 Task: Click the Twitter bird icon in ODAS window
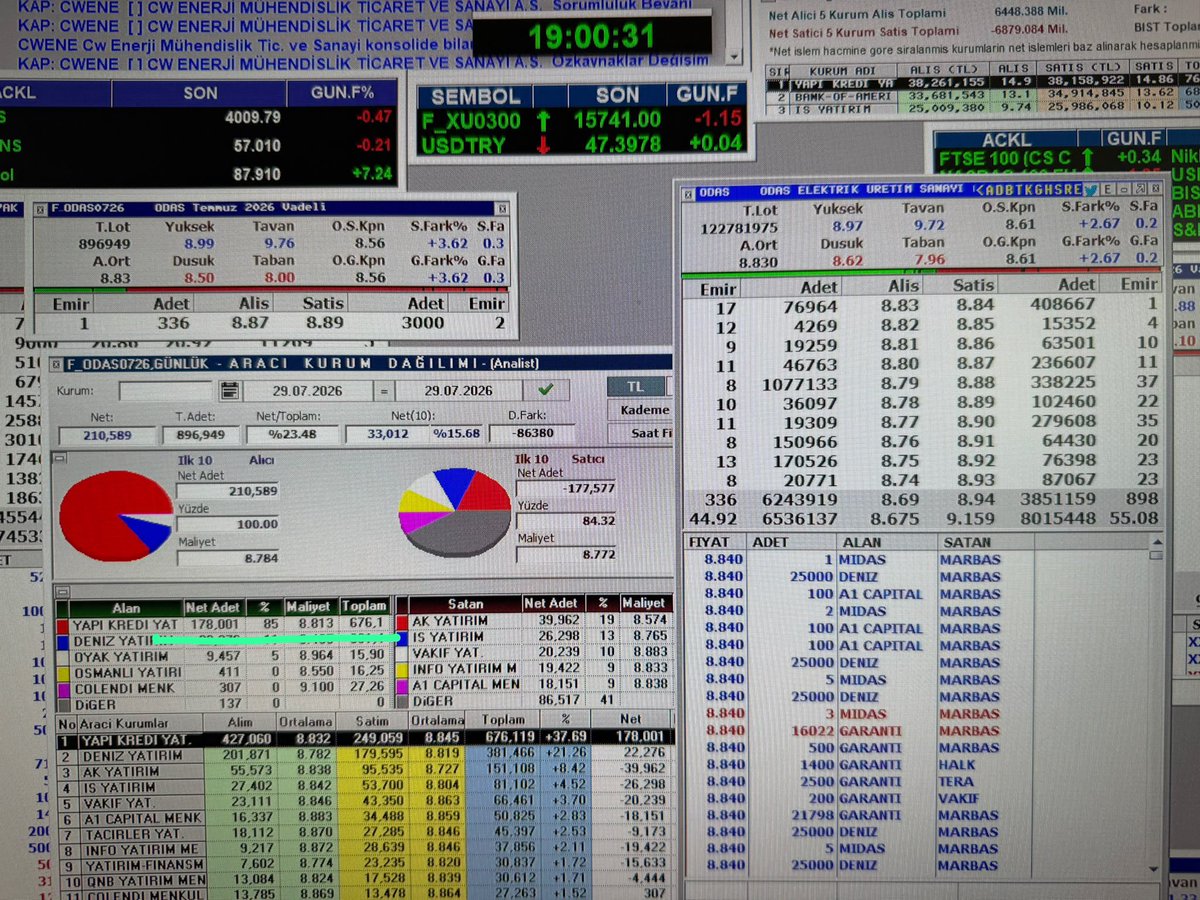[1089, 190]
